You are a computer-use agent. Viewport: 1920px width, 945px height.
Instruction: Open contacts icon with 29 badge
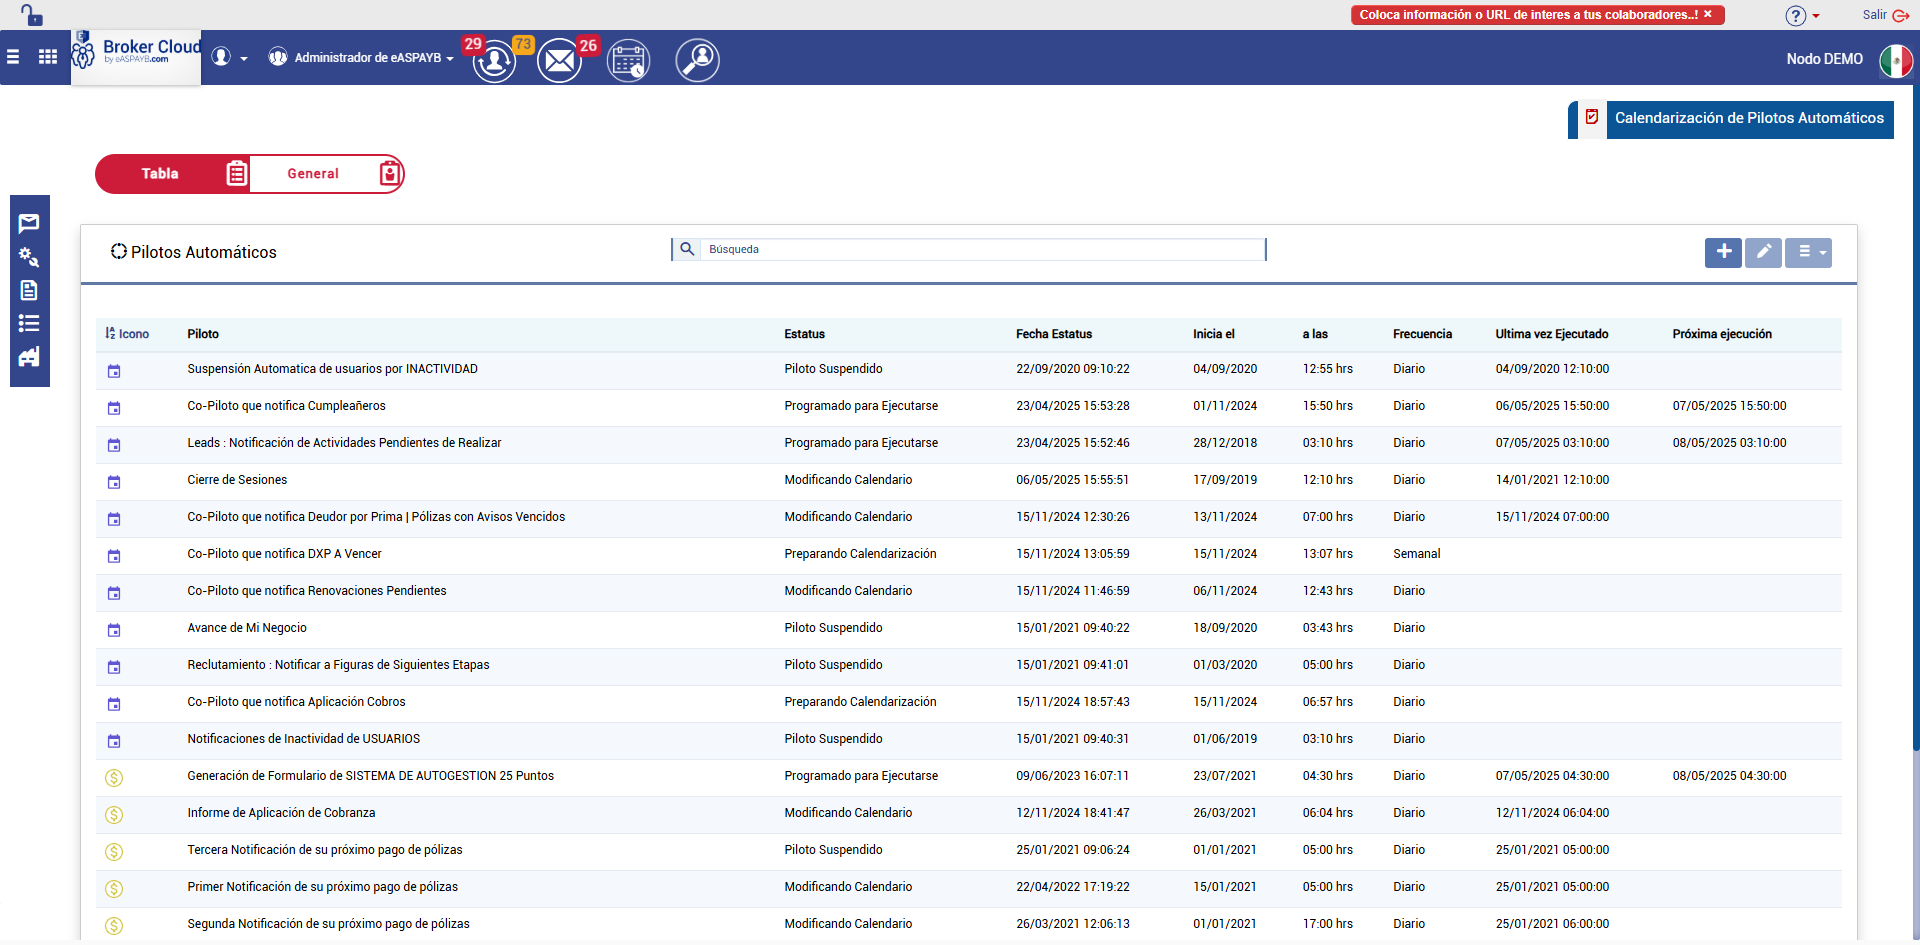click(x=494, y=61)
